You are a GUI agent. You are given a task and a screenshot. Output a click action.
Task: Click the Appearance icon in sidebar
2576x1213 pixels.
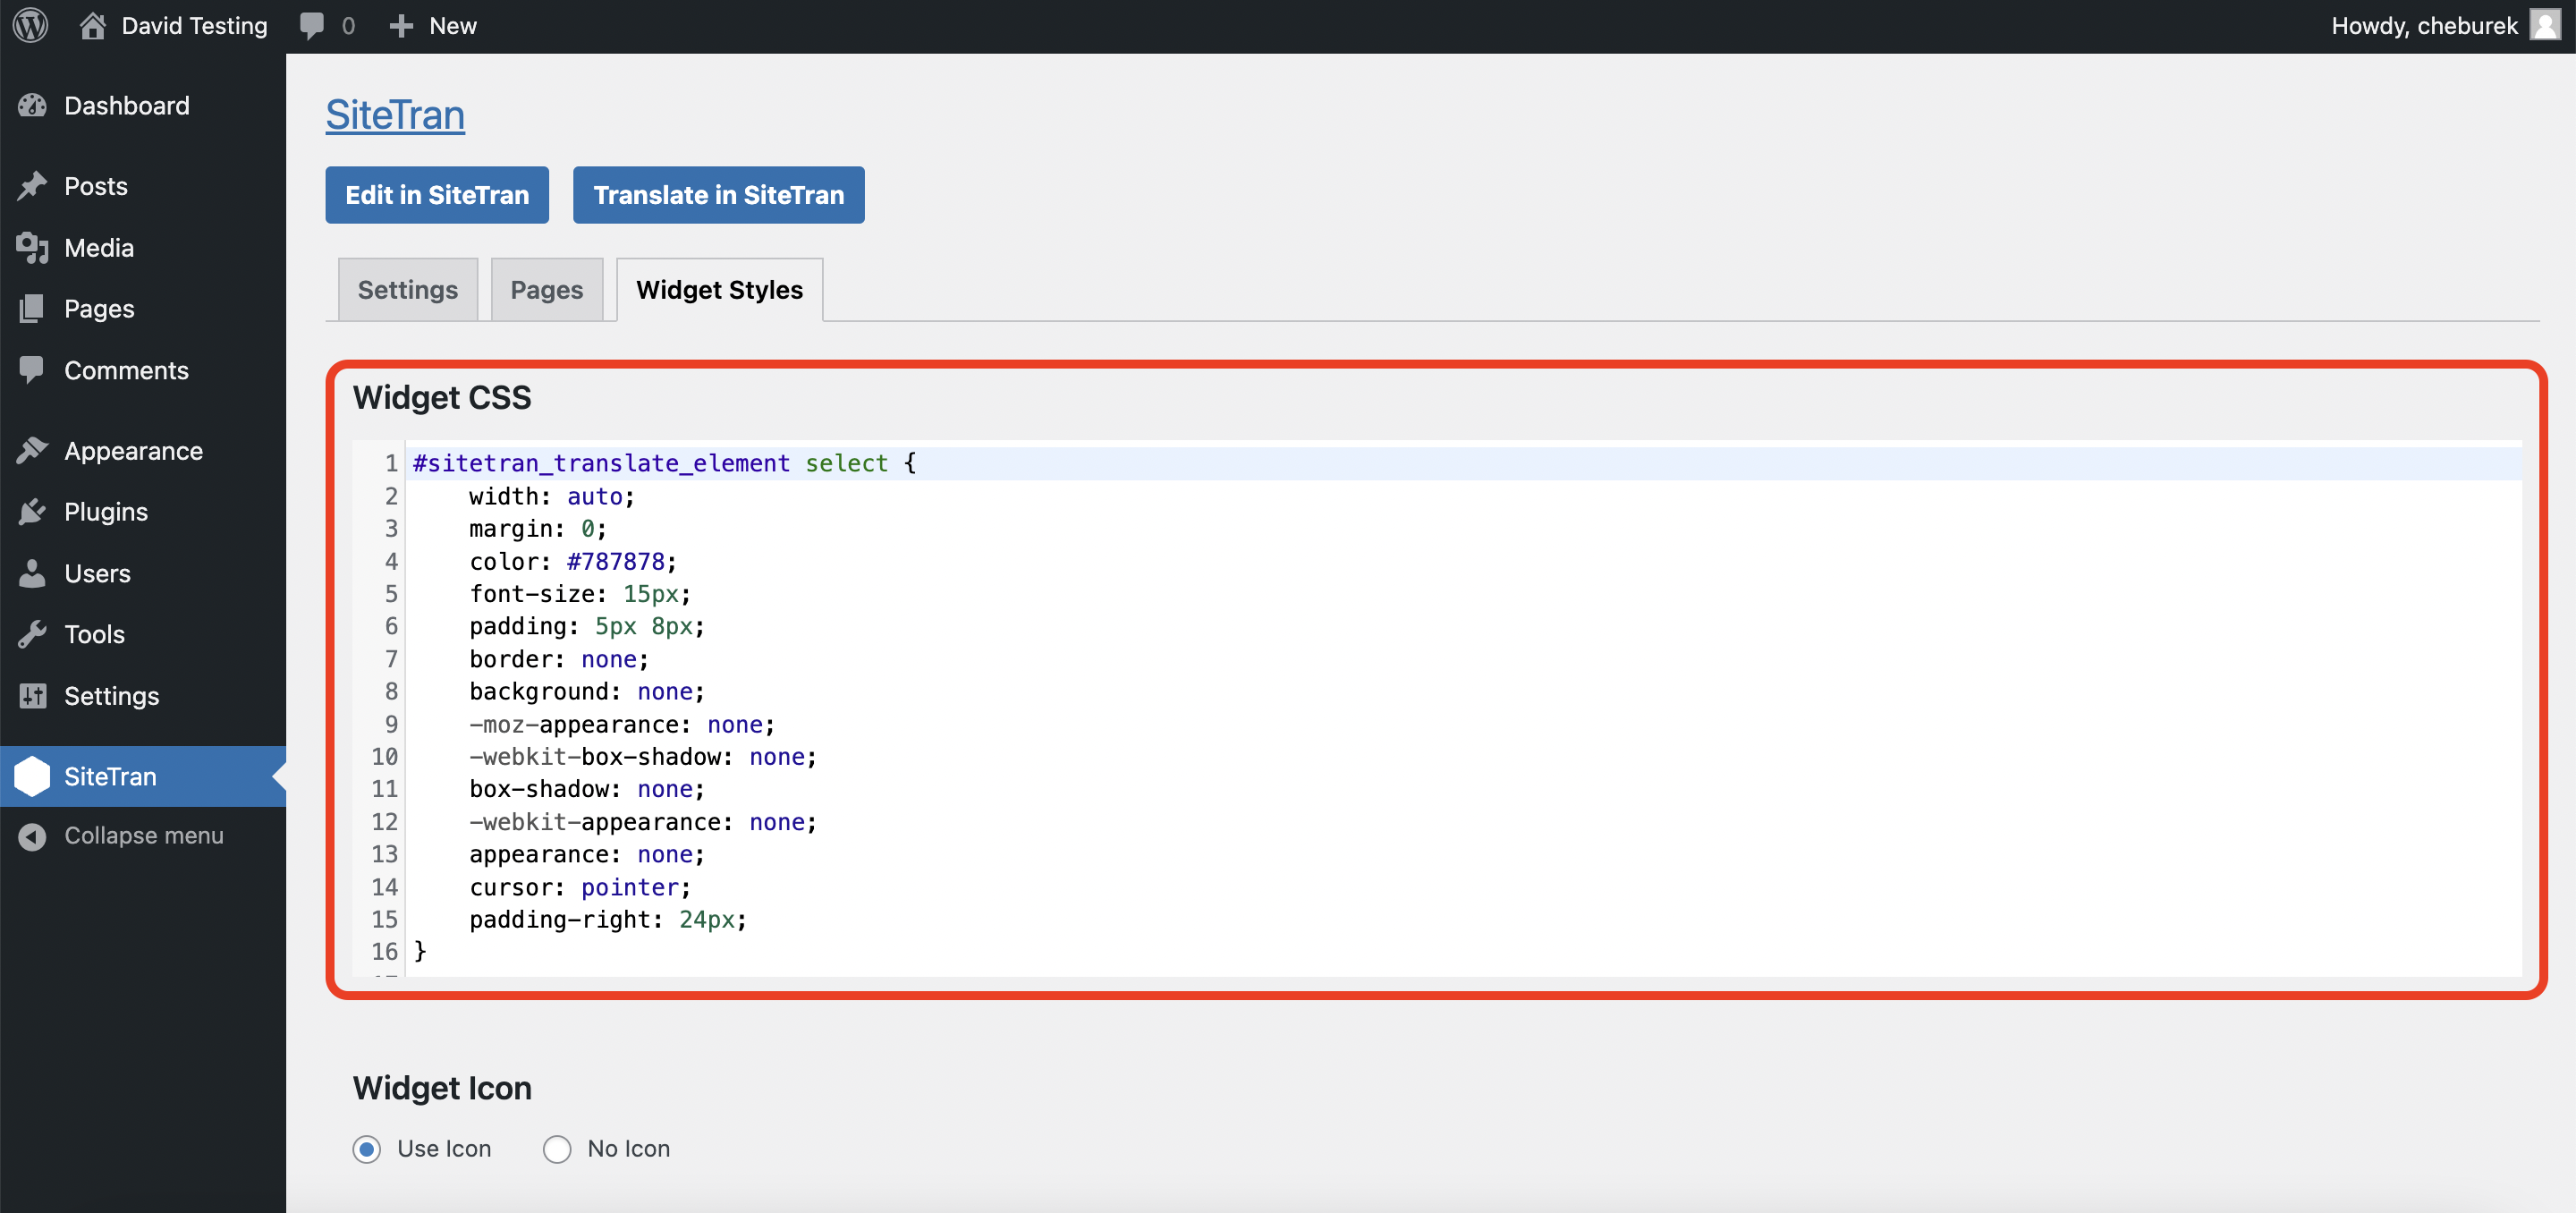point(33,450)
